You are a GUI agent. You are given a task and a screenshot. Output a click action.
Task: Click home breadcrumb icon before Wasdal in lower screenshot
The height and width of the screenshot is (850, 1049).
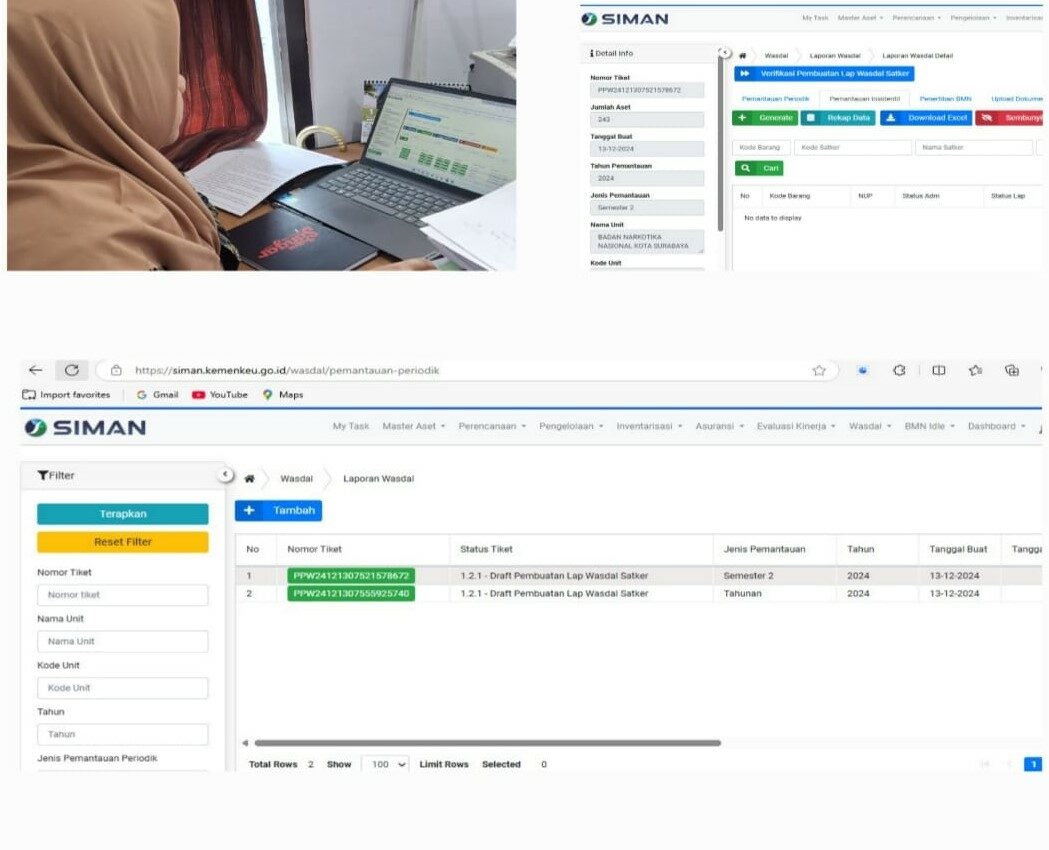[249, 479]
